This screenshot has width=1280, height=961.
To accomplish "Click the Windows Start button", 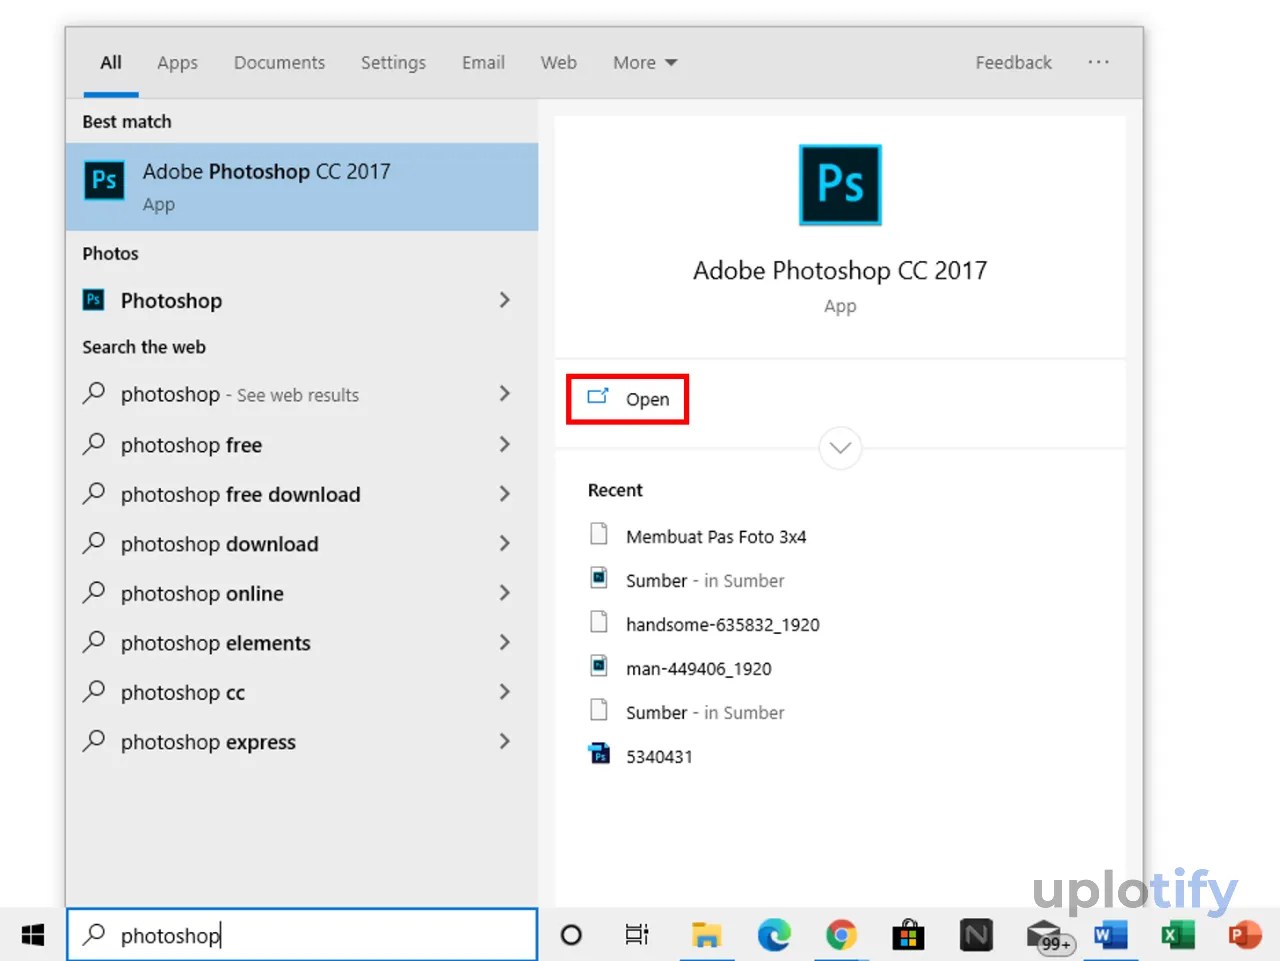I will coord(33,935).
